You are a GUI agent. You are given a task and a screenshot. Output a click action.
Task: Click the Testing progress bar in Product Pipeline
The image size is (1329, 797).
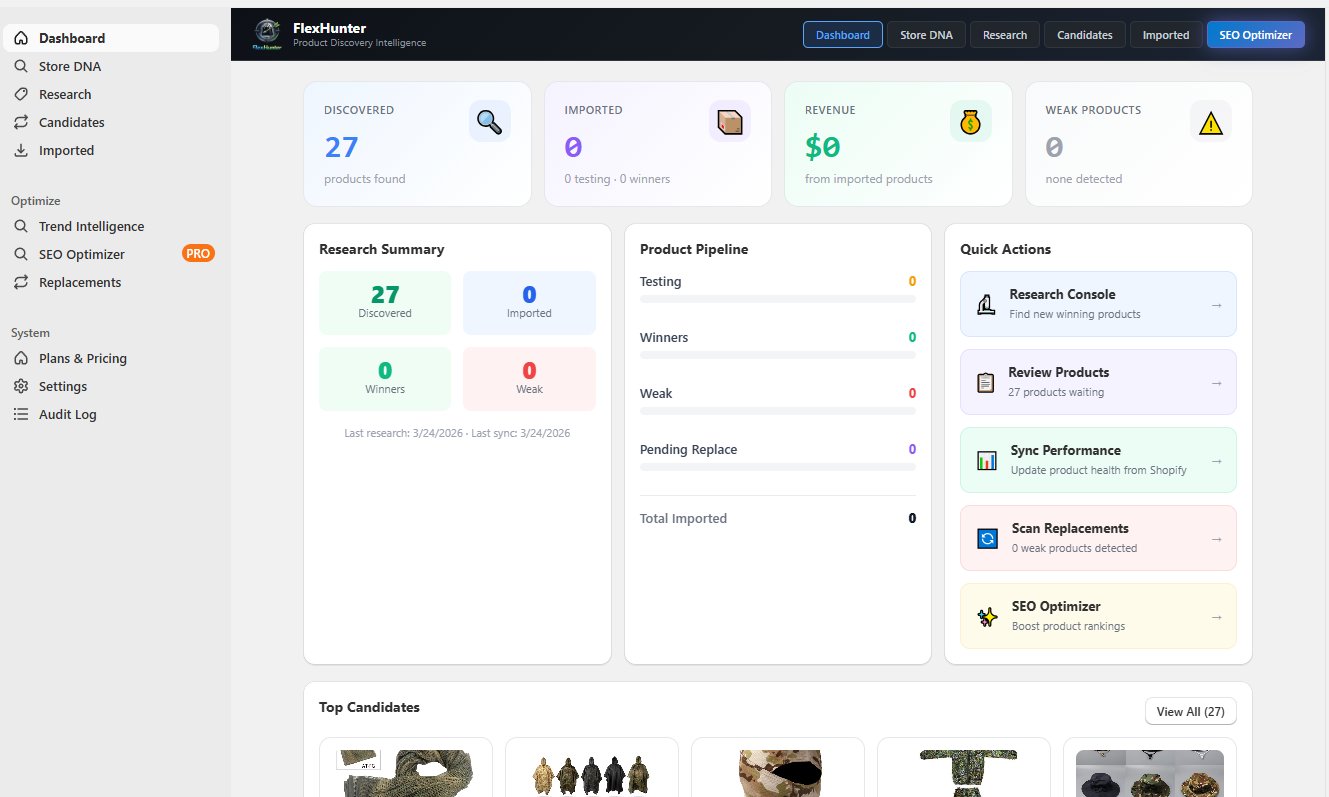(x=778, y=299)
